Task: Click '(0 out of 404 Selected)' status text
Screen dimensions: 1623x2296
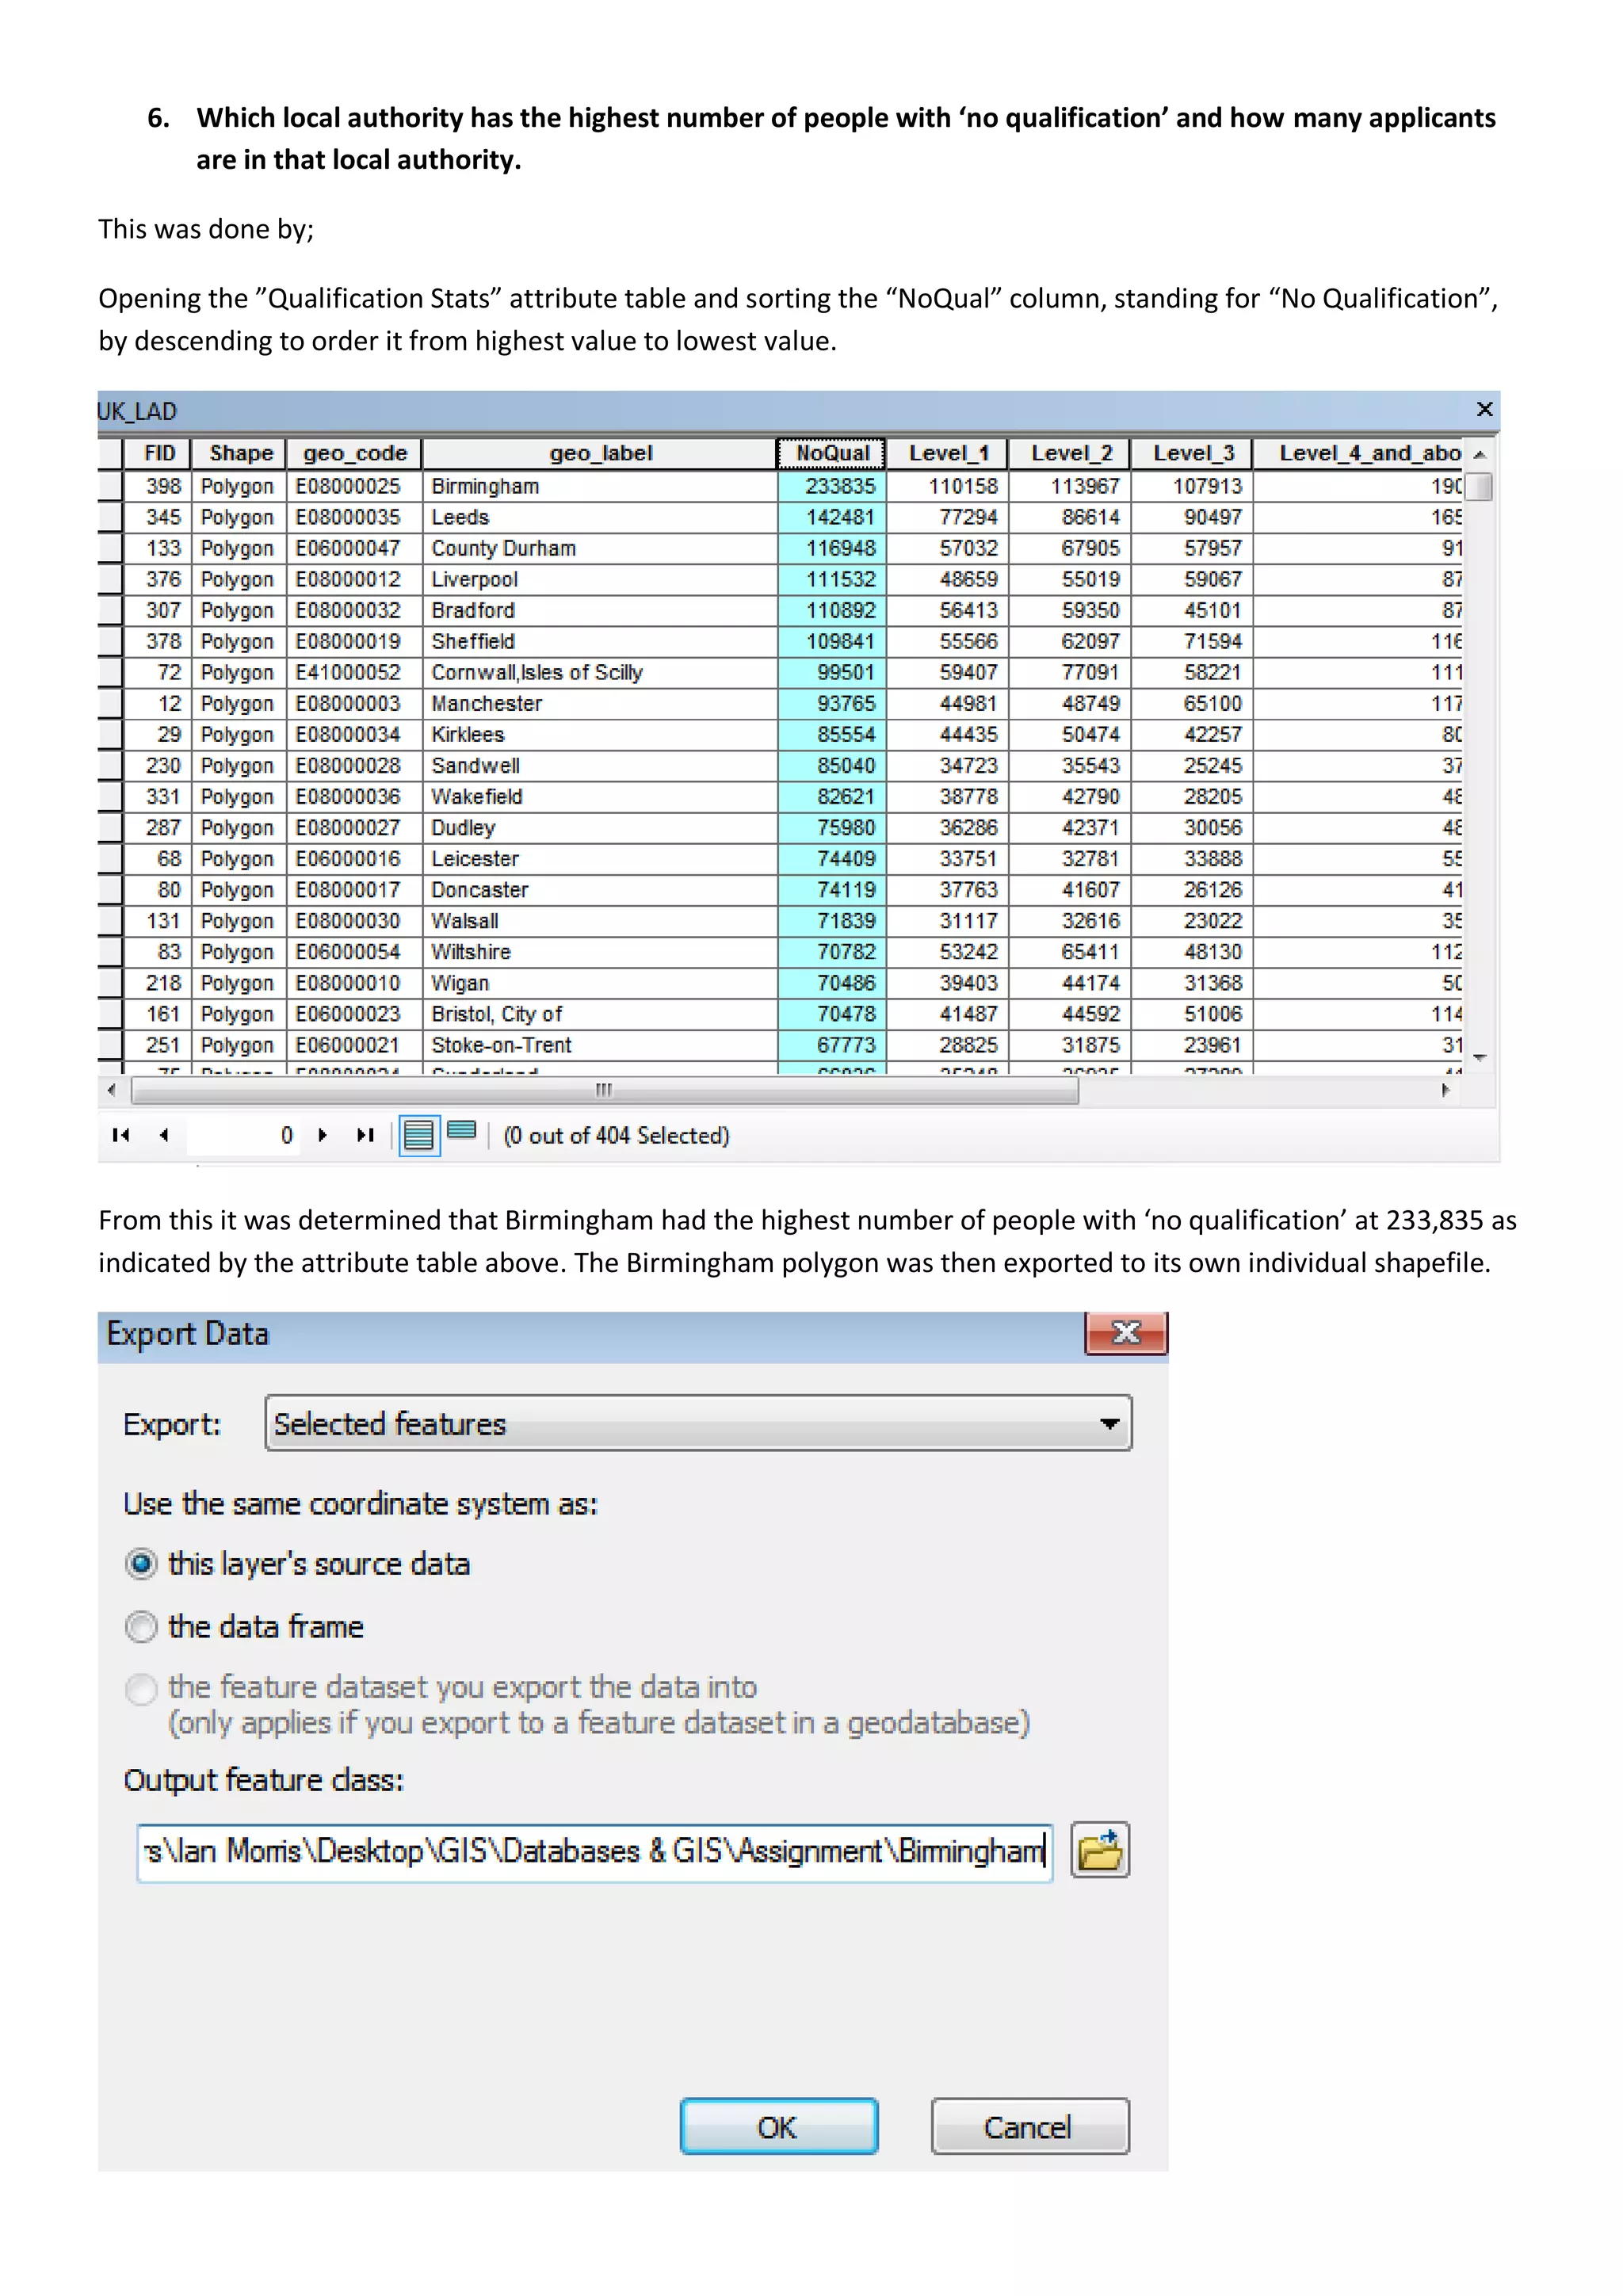Action: click(616, 1135)
